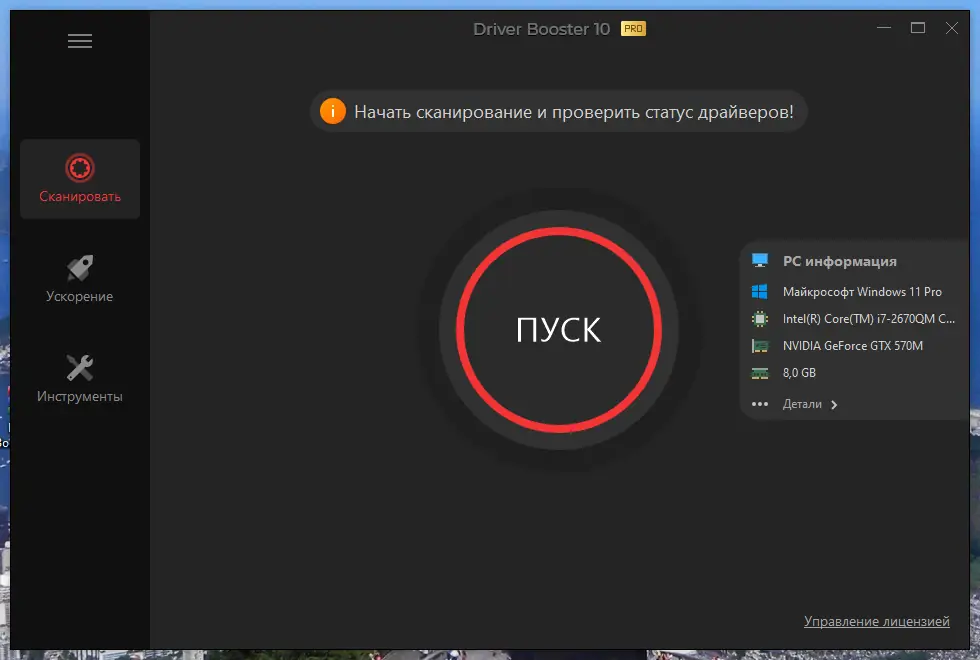Click the monitor icon next to PC информация

[760, 260]
